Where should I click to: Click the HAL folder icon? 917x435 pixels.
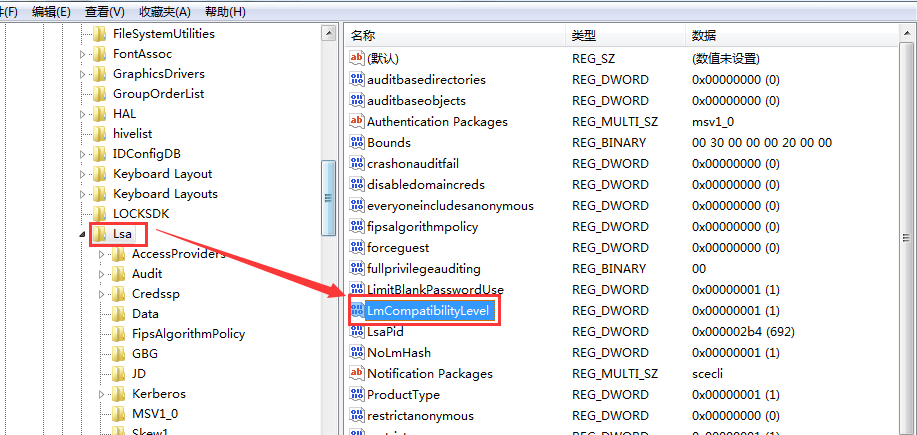(99, 113)
